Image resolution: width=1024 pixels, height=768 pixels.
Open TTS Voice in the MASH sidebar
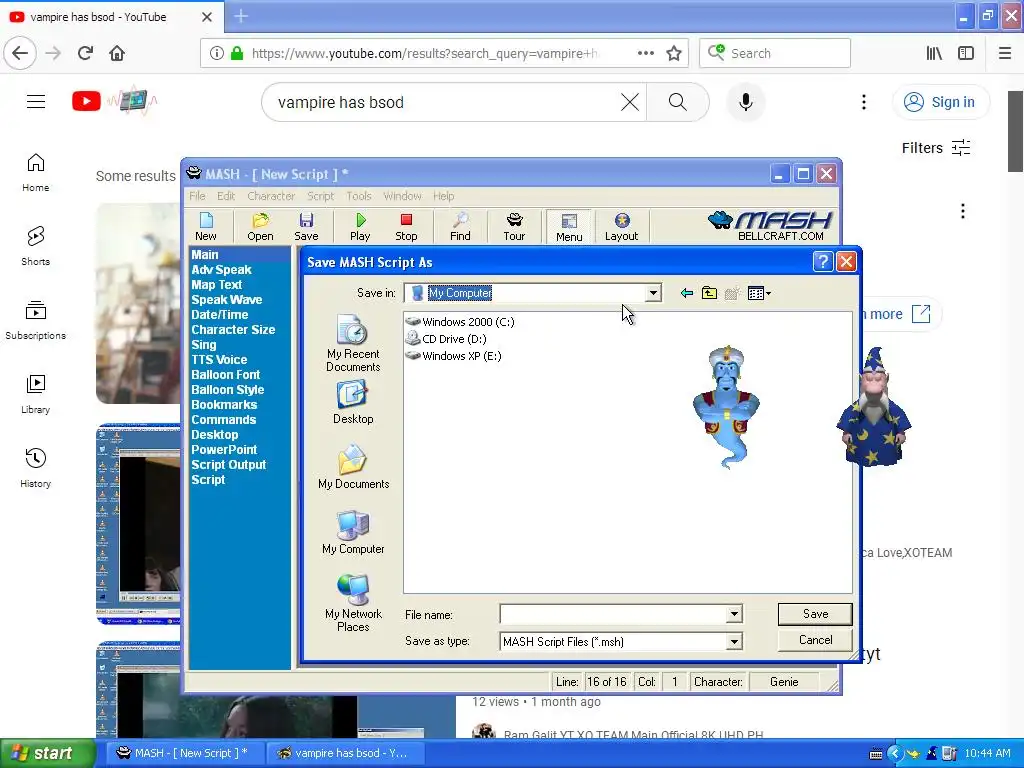[219, 360]
